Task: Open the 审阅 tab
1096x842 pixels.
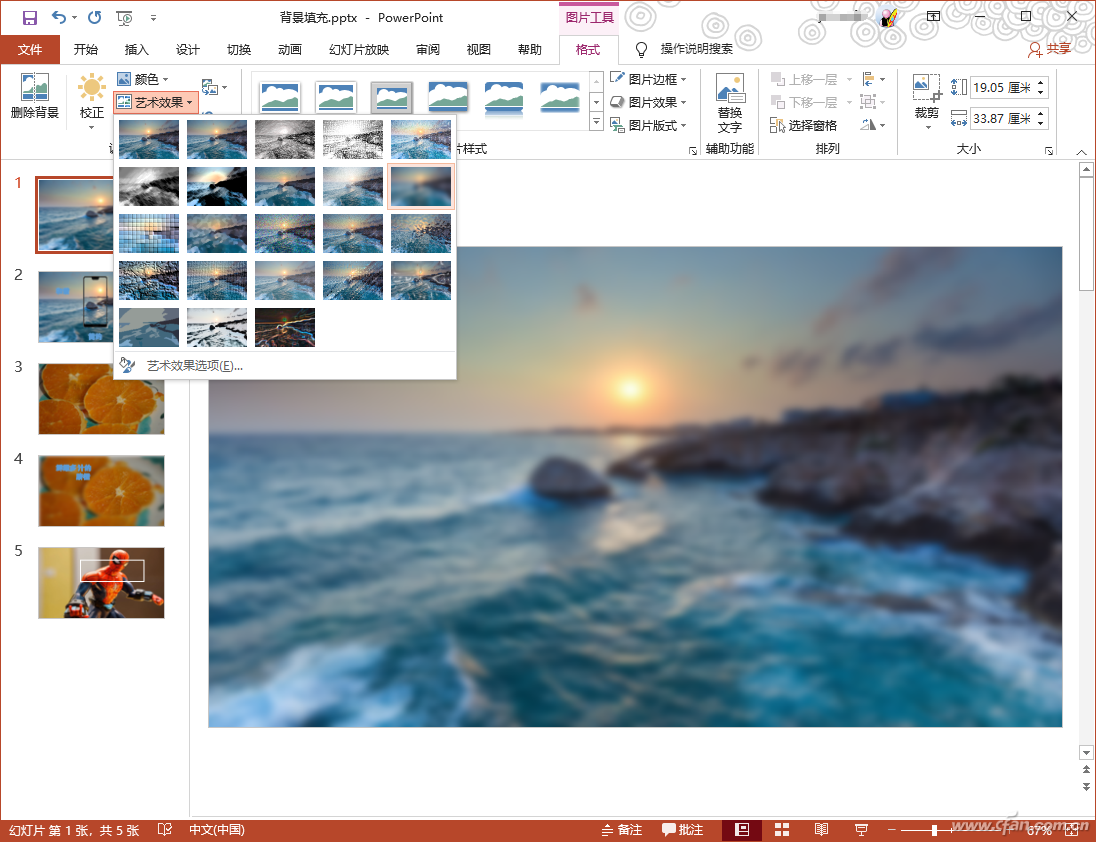Action: pos(427,50)
